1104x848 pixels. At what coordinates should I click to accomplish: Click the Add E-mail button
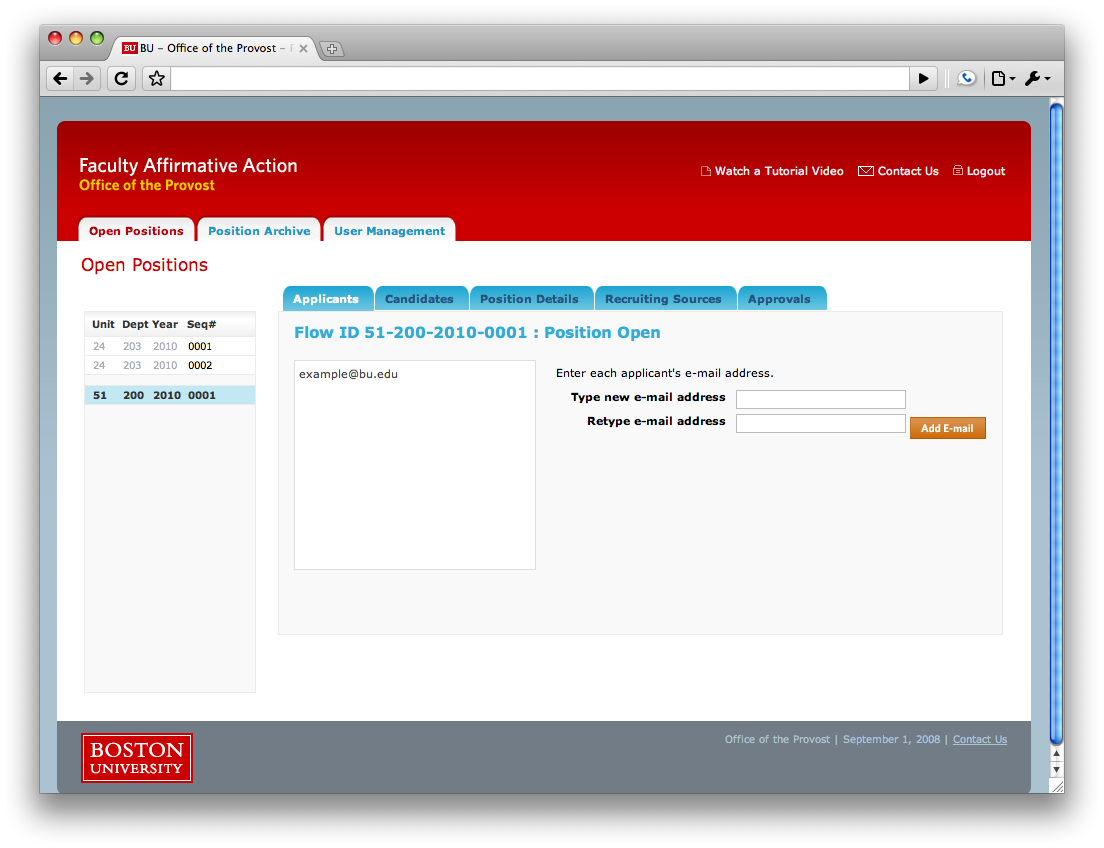point(947,428)
